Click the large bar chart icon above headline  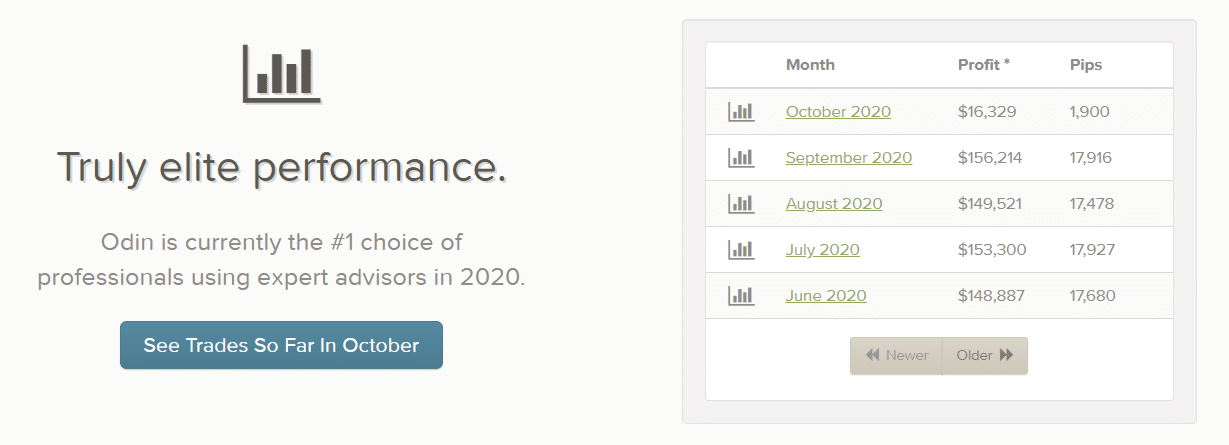pyautogui.click(x=281, y=73)
